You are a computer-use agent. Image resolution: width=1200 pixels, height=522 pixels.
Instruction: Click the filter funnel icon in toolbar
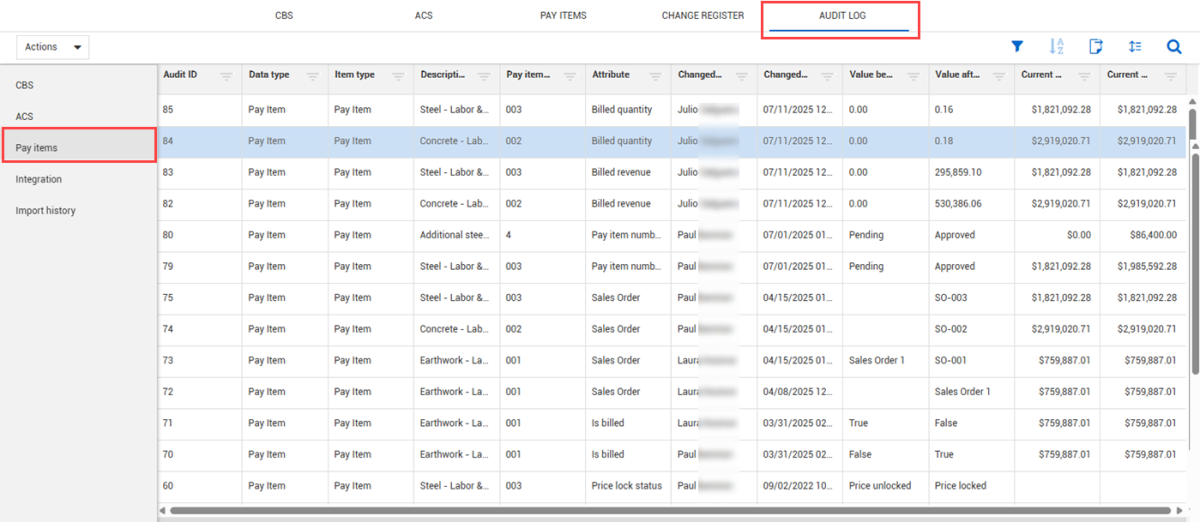click(x=1017, y=47)
